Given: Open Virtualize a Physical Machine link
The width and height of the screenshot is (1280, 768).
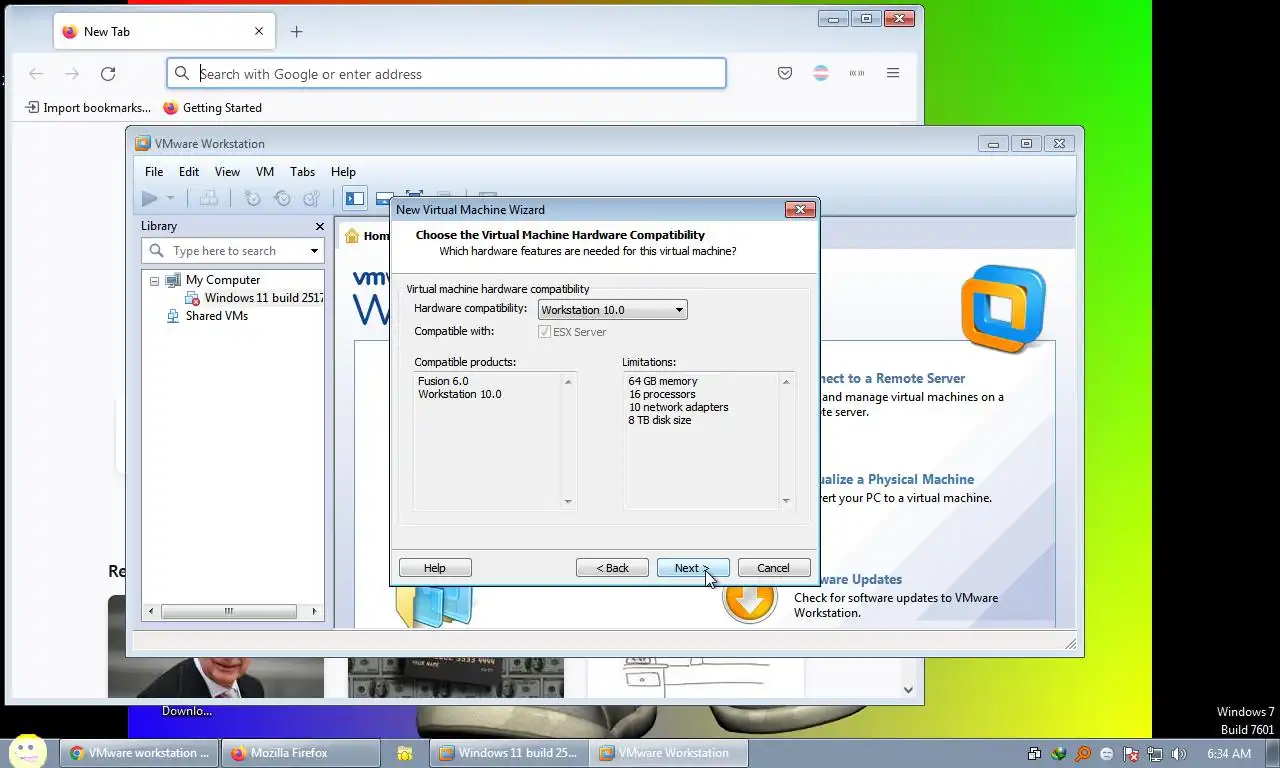Looking at the screenshot, I should point(897,480).
